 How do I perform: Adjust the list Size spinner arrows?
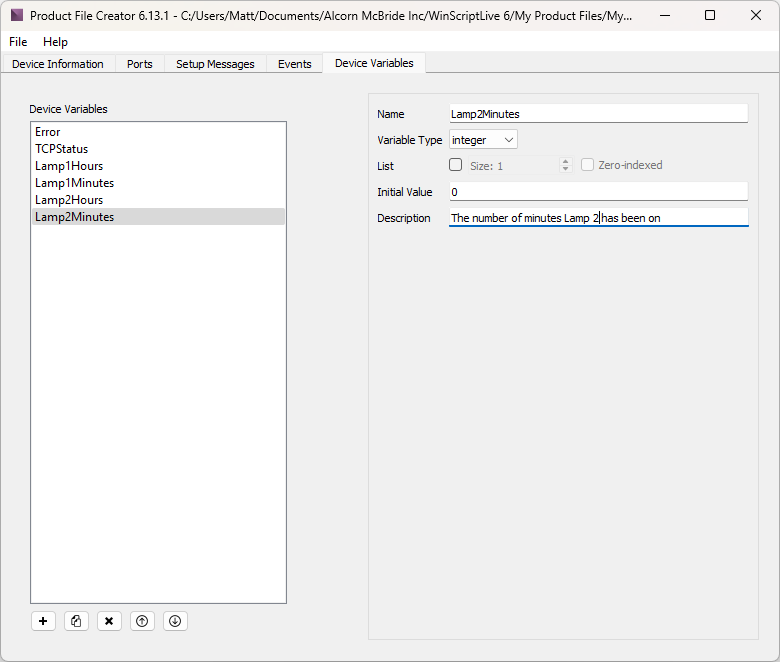coord(565,165)
